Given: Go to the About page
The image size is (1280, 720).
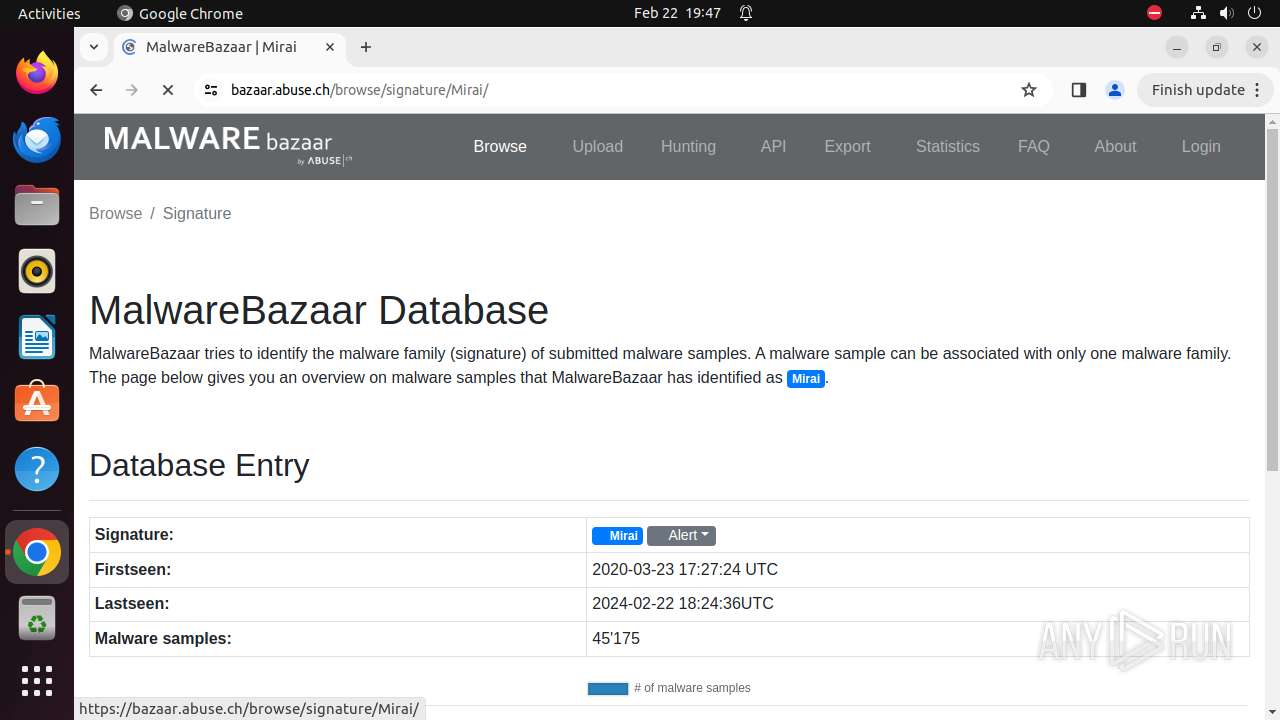Looking at the screenshot, I should click(1115, 146).
